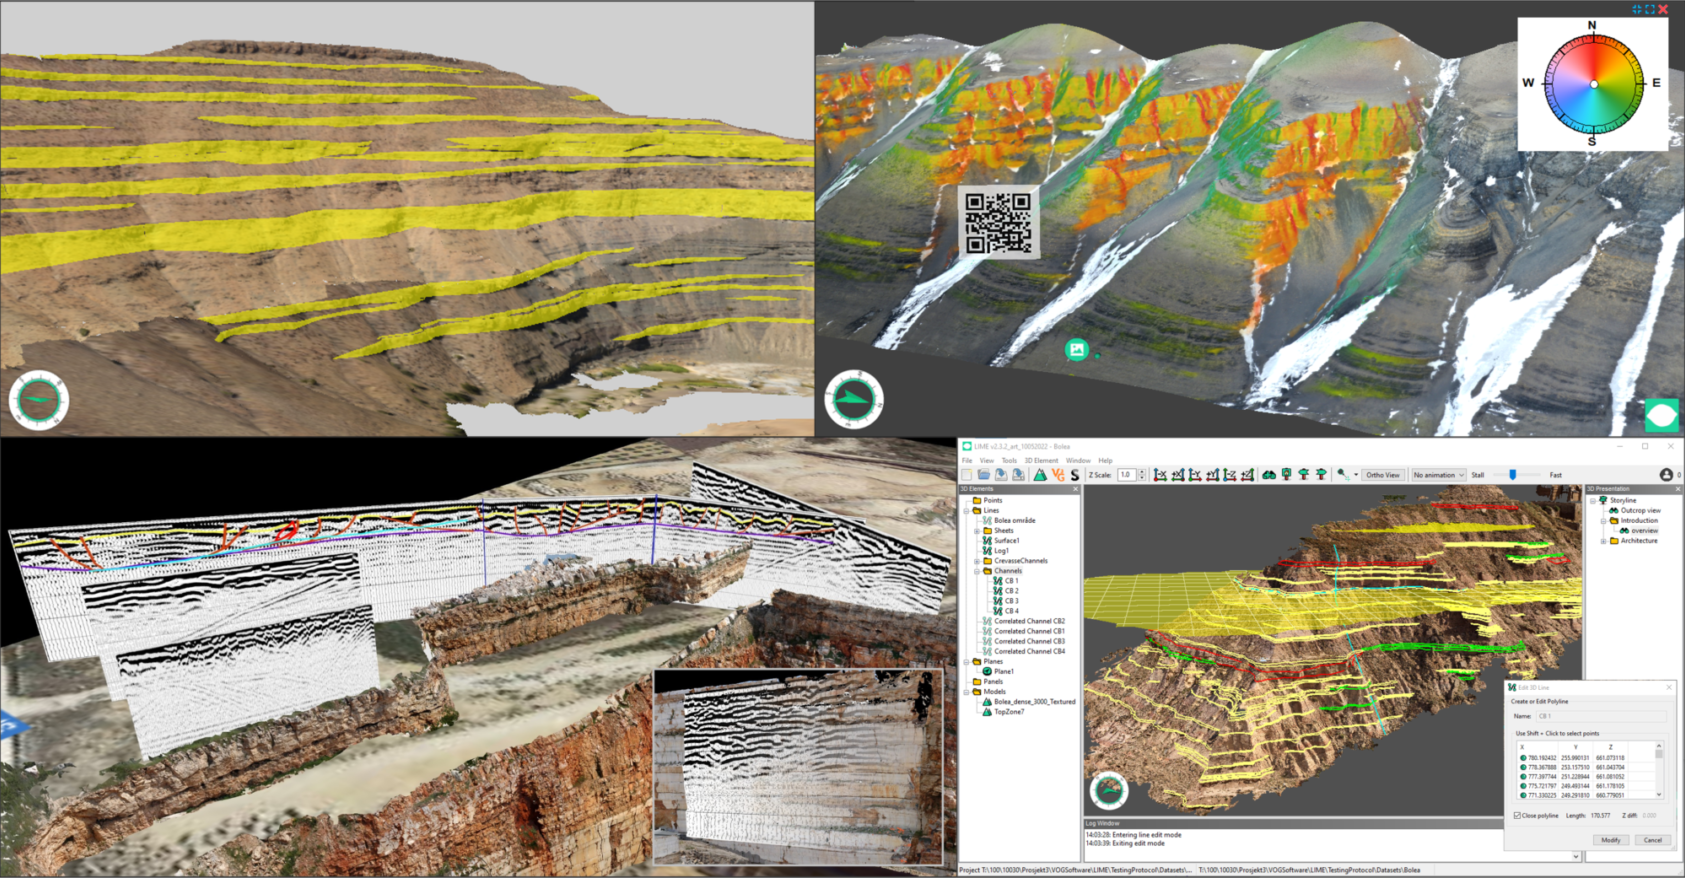This screenshot has width=1685, height=878.
Task: Select overview item under Introduction
Action: coord(1644,531)
